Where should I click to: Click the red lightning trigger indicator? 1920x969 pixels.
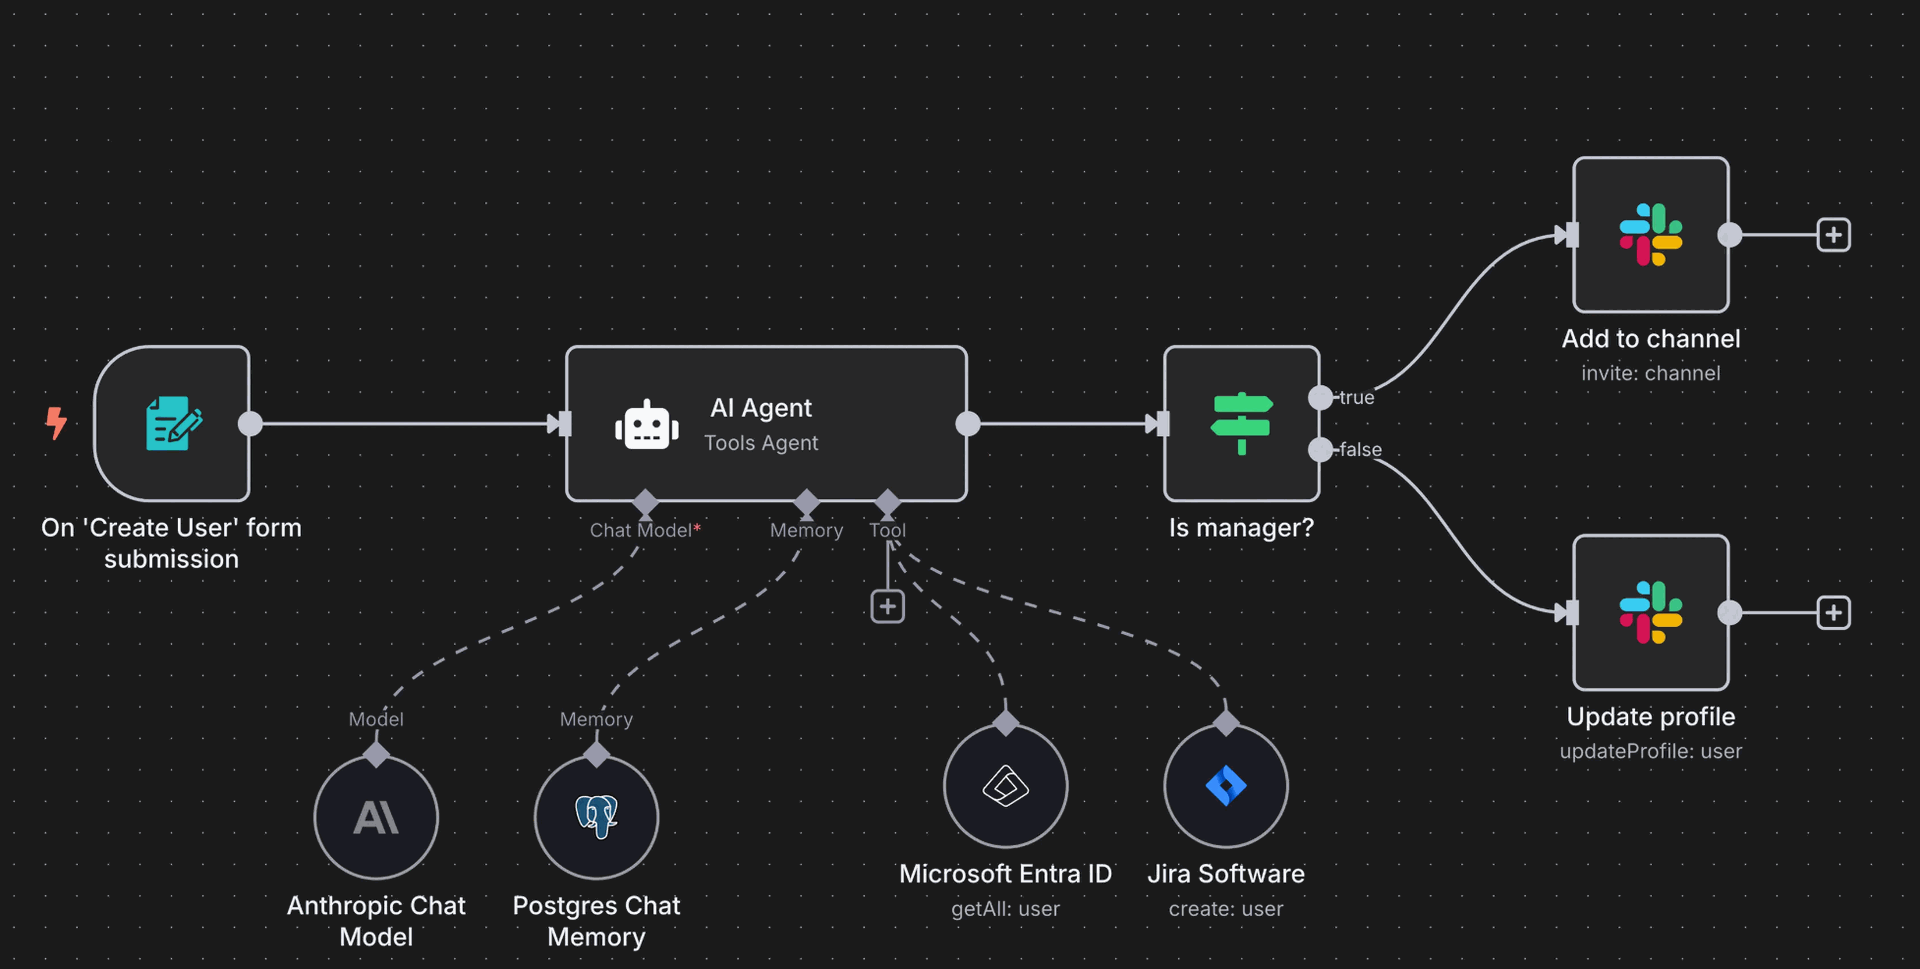(56, 423)
